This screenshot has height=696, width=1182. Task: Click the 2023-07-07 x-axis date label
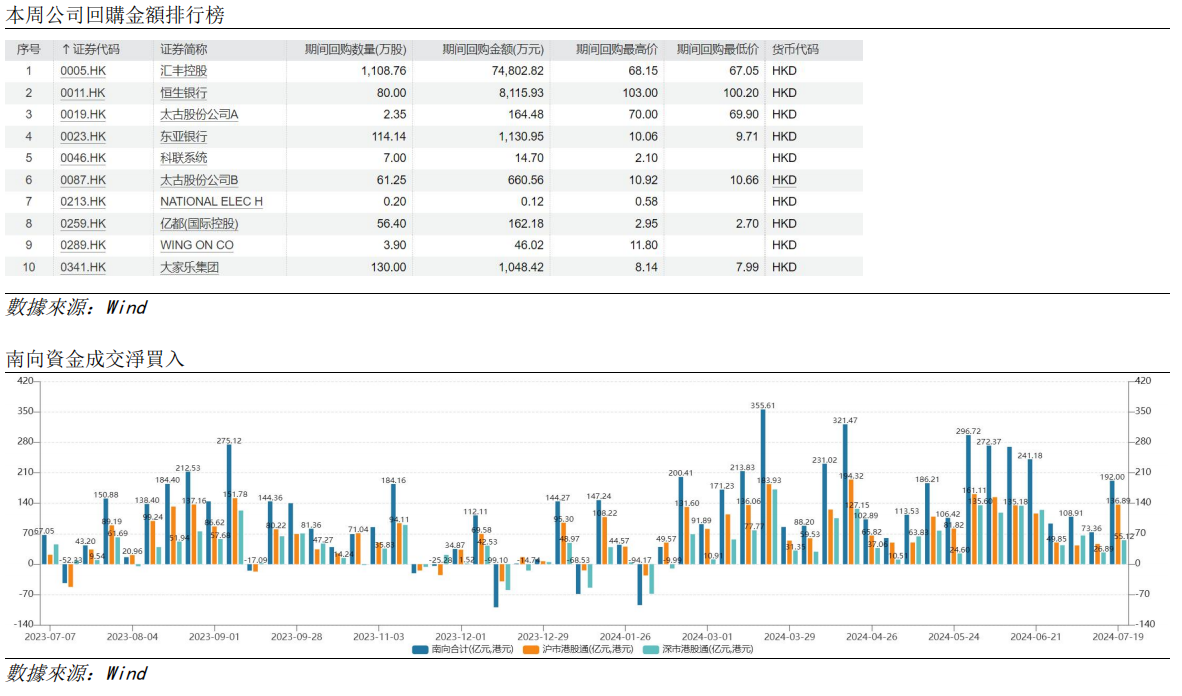click(50, 637)
